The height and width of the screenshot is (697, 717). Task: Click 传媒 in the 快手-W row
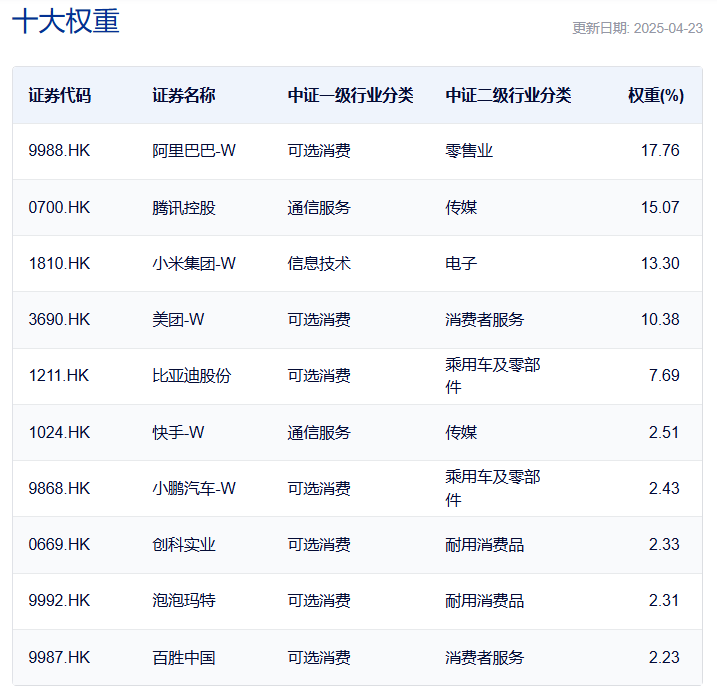(x=461, y=432)
